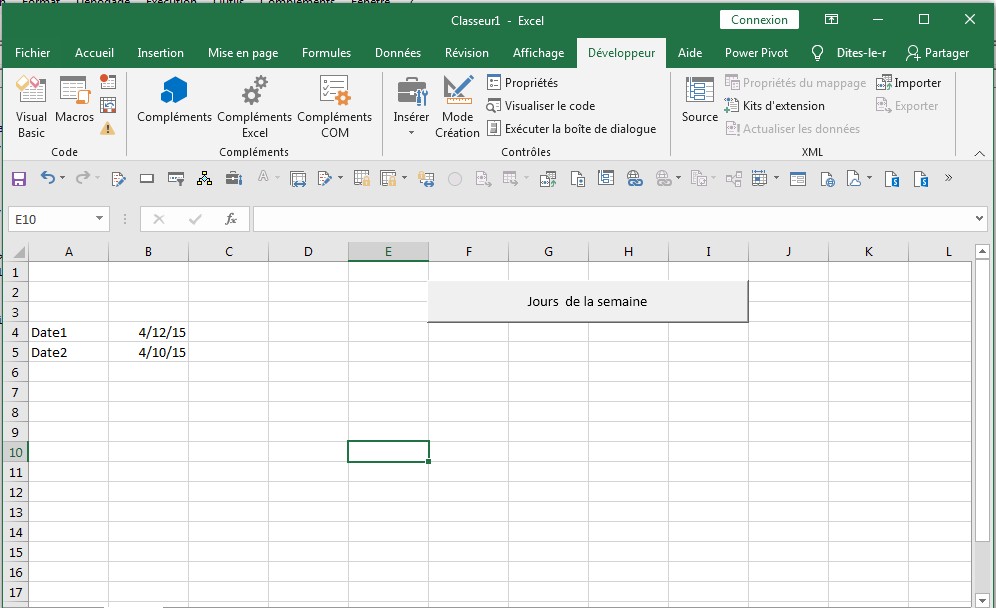Click the Connexion button
The image size is (996, 608).
click(759, 19)
